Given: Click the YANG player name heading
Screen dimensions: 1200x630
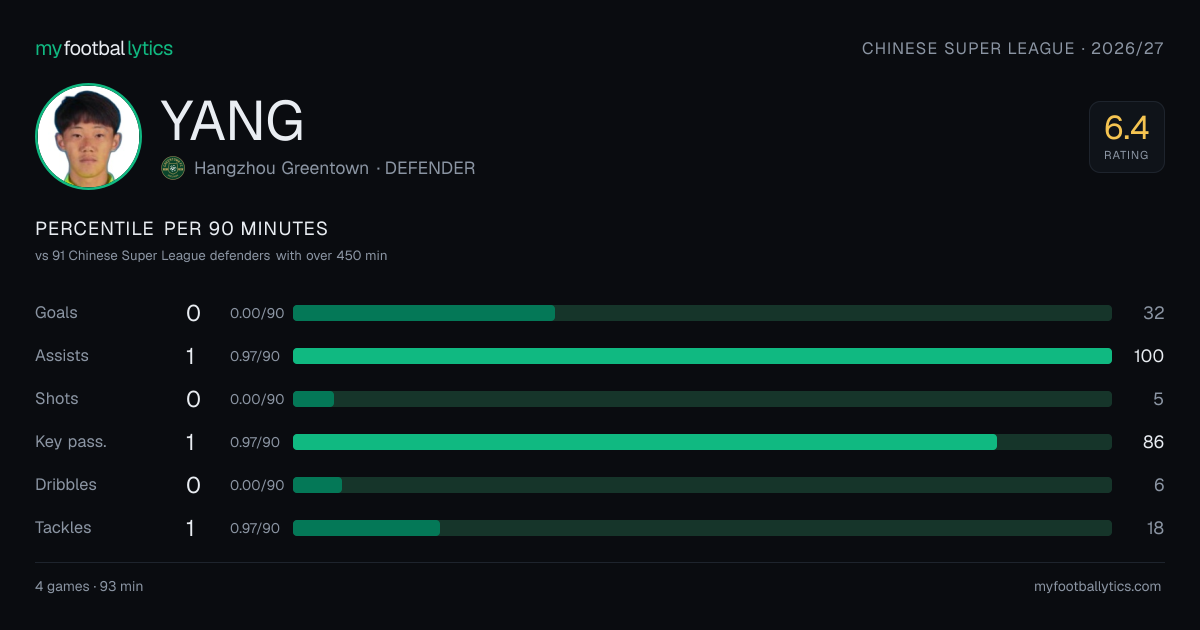Looking at the screenshot, I should point(233,121).
